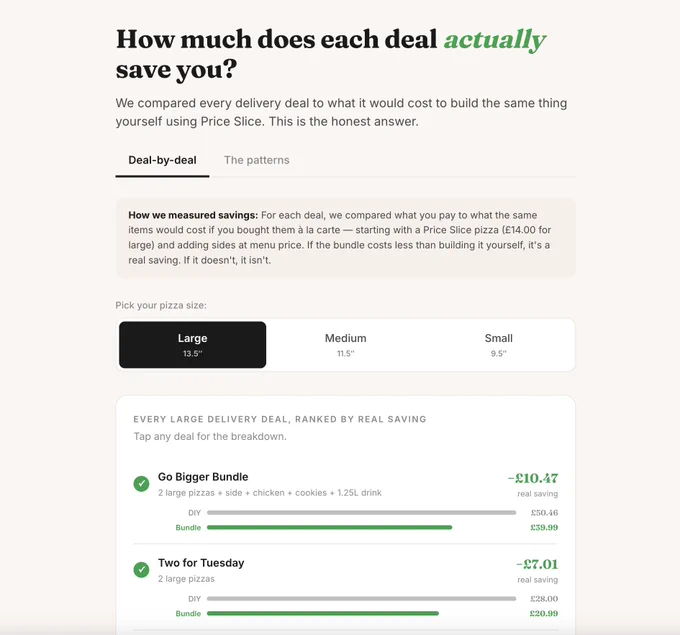Click the grey DIY bar for Two for Tuesday
680x635 pixels.
[x=362, y=599]
